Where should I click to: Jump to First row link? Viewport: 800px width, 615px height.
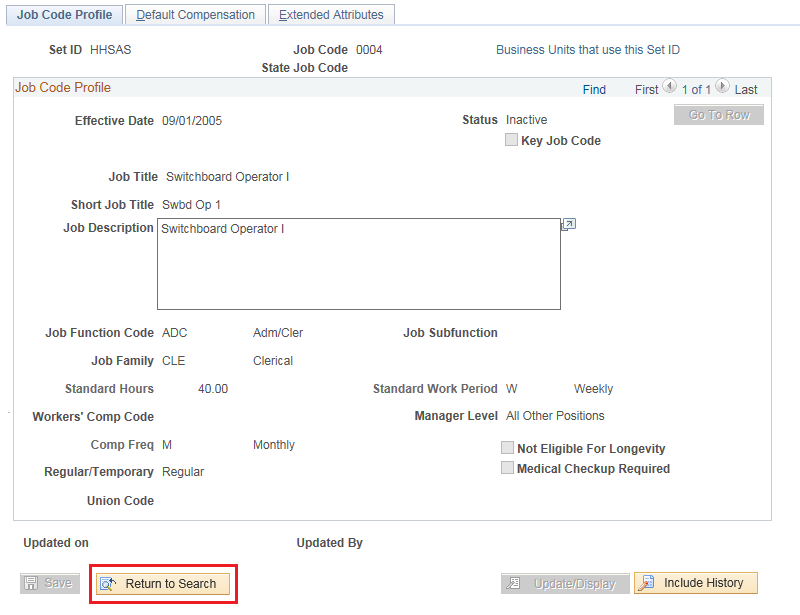coord(646,90)
